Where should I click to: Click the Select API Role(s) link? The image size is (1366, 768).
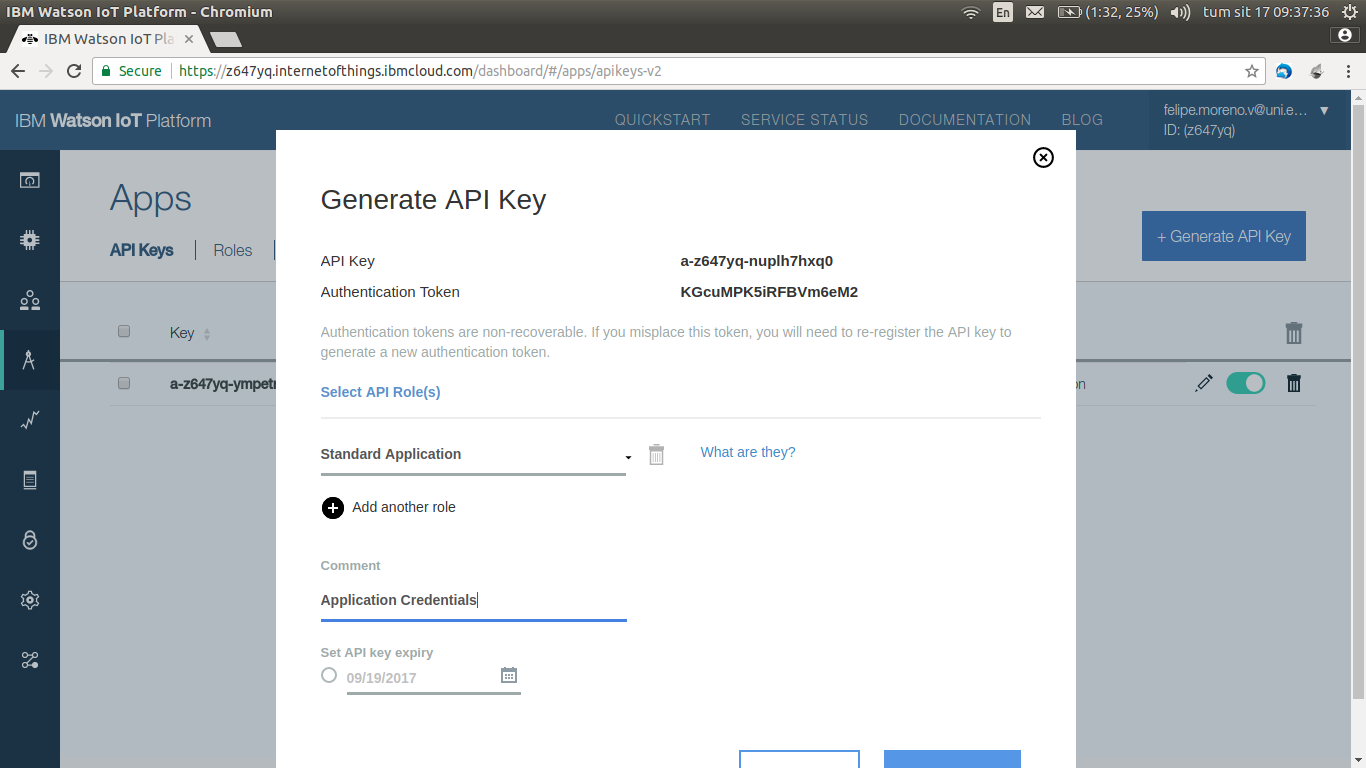pos(380,392)
